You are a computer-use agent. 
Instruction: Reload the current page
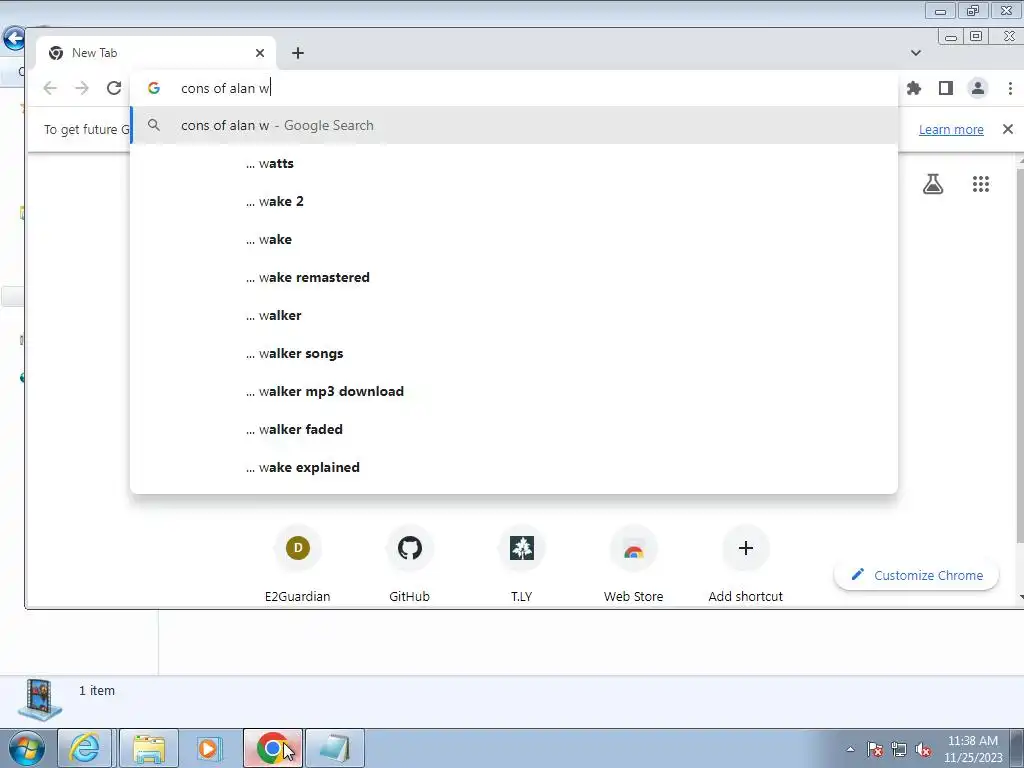[x=114, y=88]
